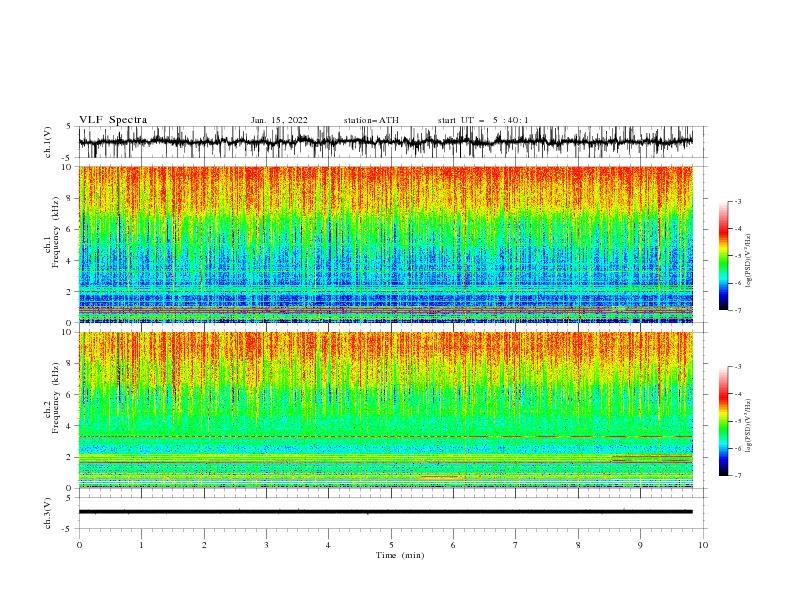
Task: Select the "ch.1 Frequency (kHz)" axis label
Action: pyautogui.click(x=52, y=233)
